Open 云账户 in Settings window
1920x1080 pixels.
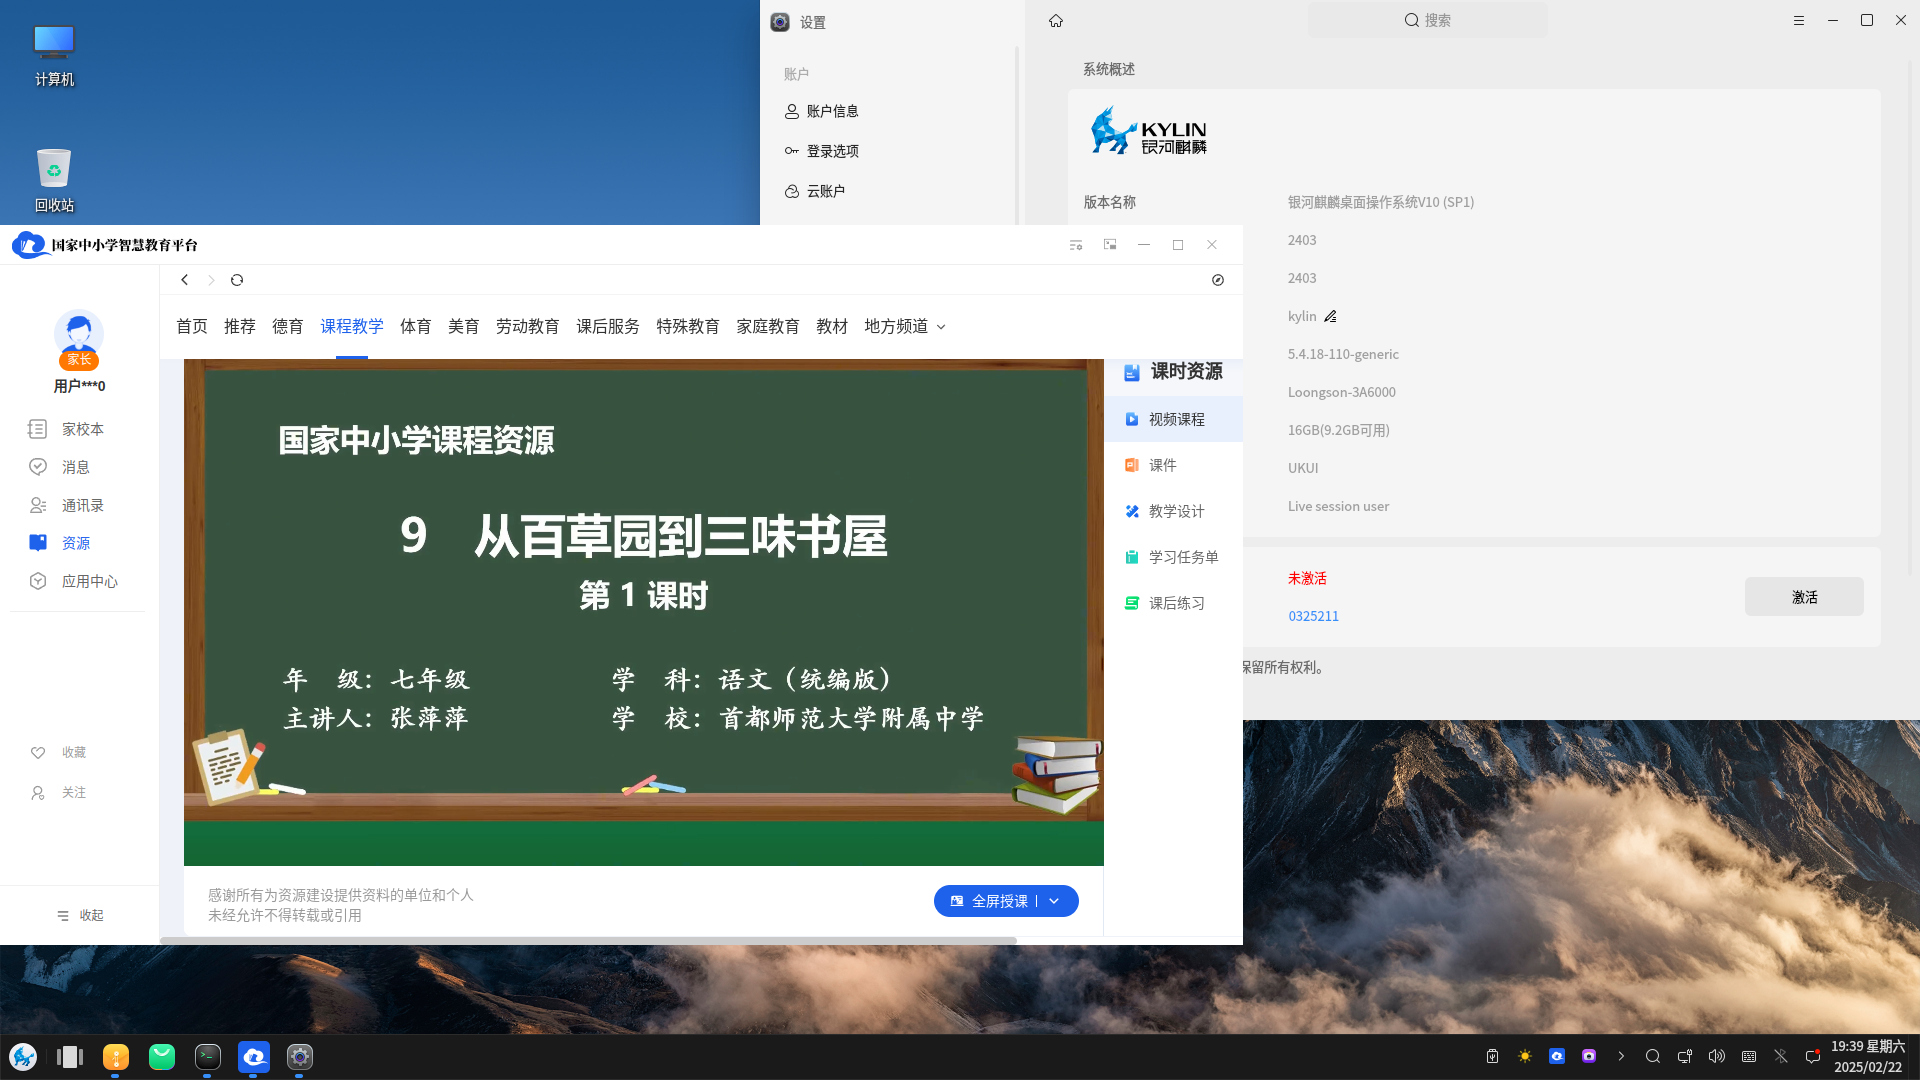pos(816,191)
